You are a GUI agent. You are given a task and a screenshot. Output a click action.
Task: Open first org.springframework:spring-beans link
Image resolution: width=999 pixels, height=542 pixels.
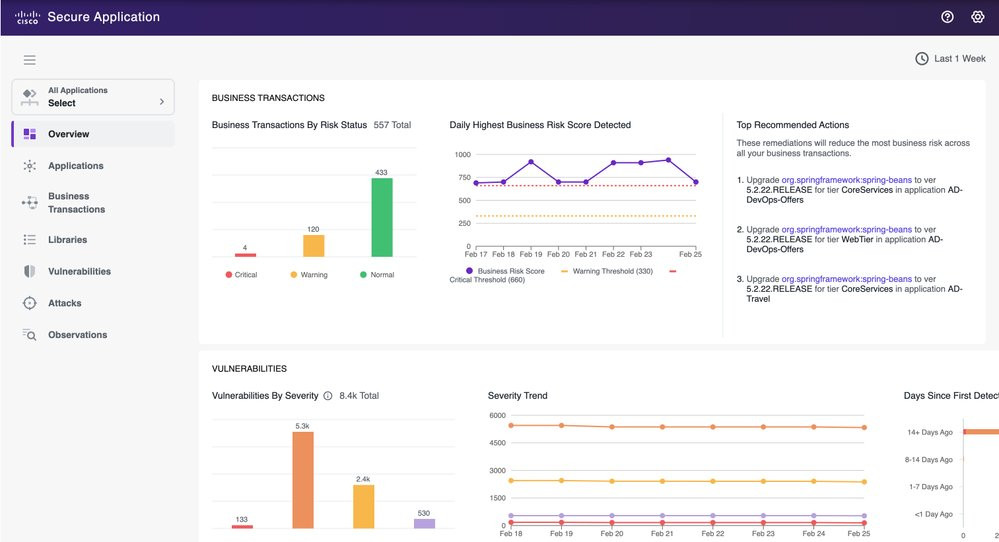847,180
